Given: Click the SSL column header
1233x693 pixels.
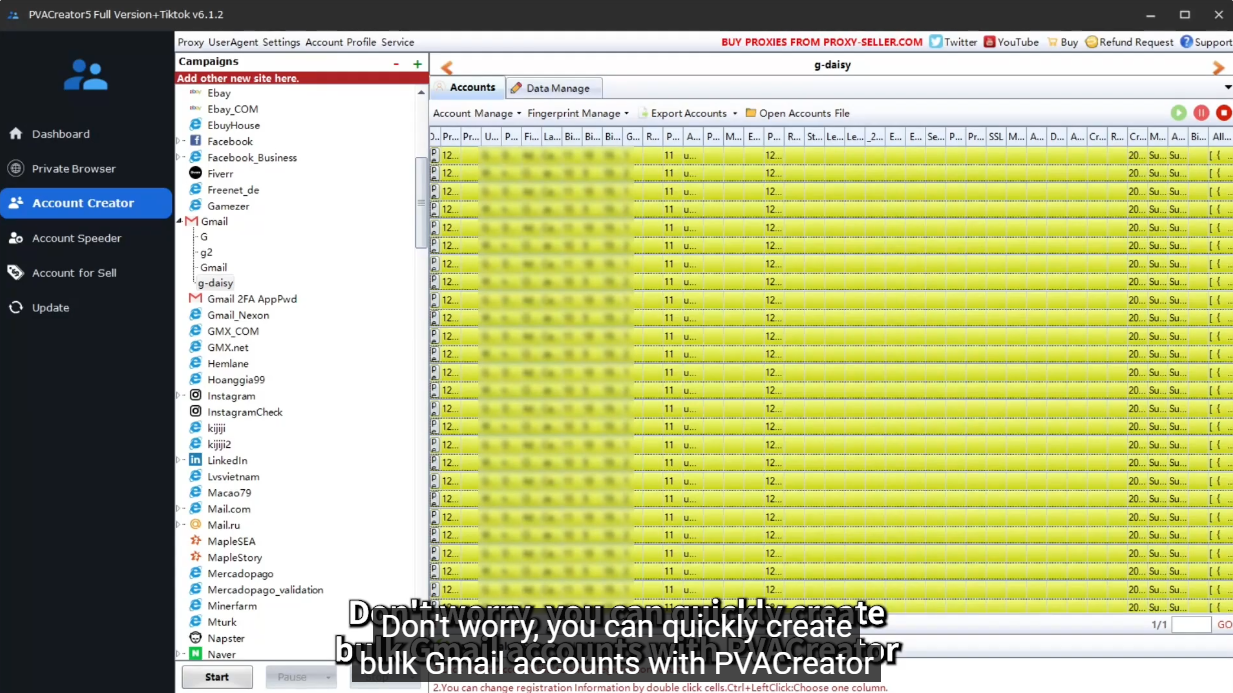Looking at the screenshot, I should tap(996, 136).
